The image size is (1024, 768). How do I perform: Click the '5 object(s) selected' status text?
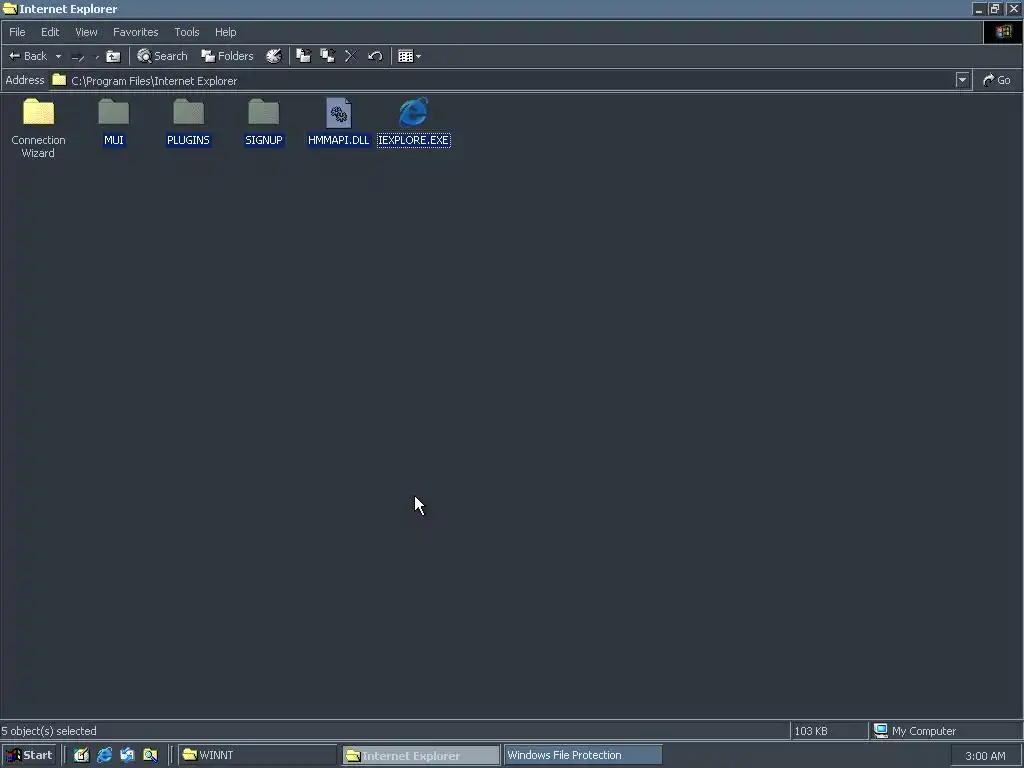click(x=49, y=731)
